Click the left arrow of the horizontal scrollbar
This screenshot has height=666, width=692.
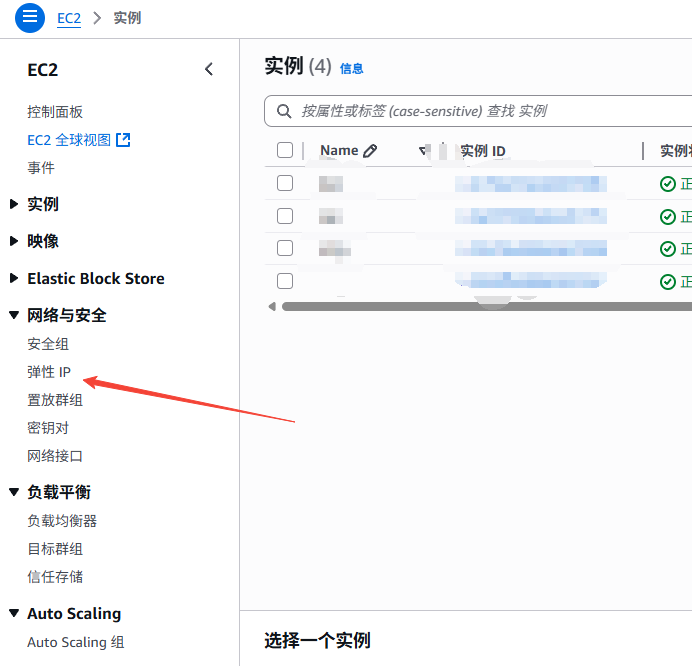pos(272,306)
